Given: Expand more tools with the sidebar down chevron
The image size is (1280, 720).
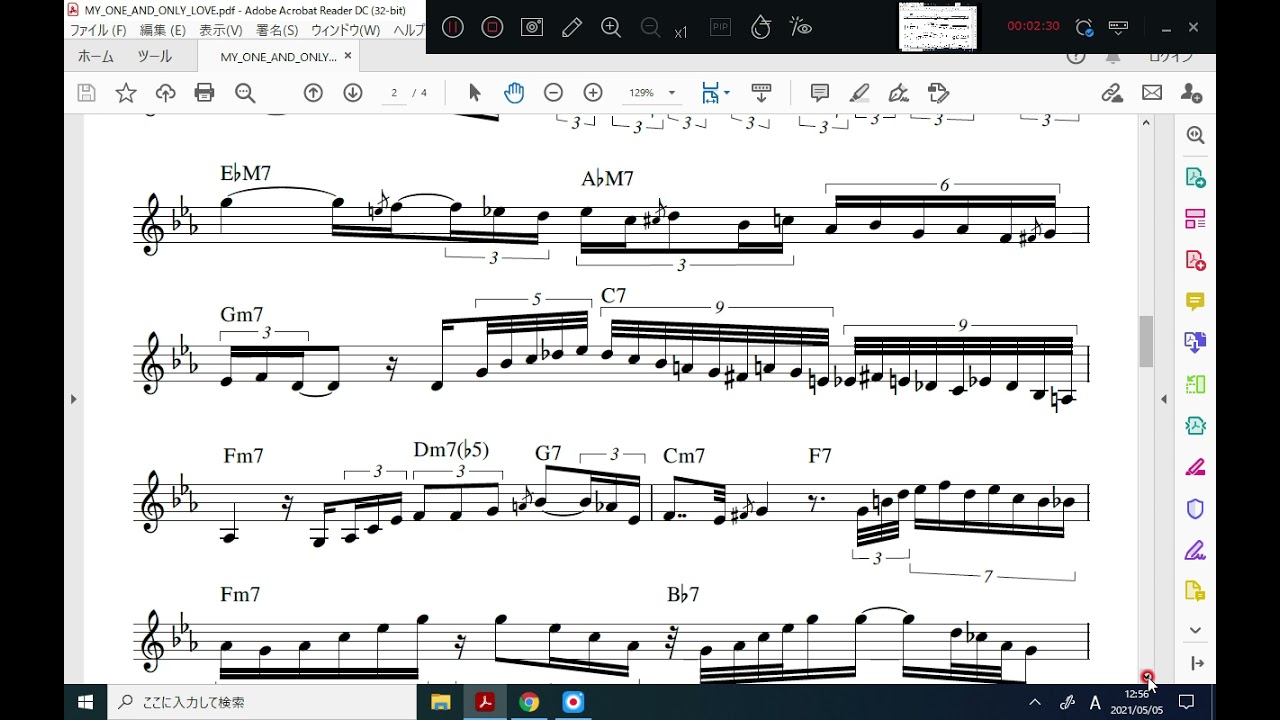Looking at the screenshot, I should [1195, 630].
